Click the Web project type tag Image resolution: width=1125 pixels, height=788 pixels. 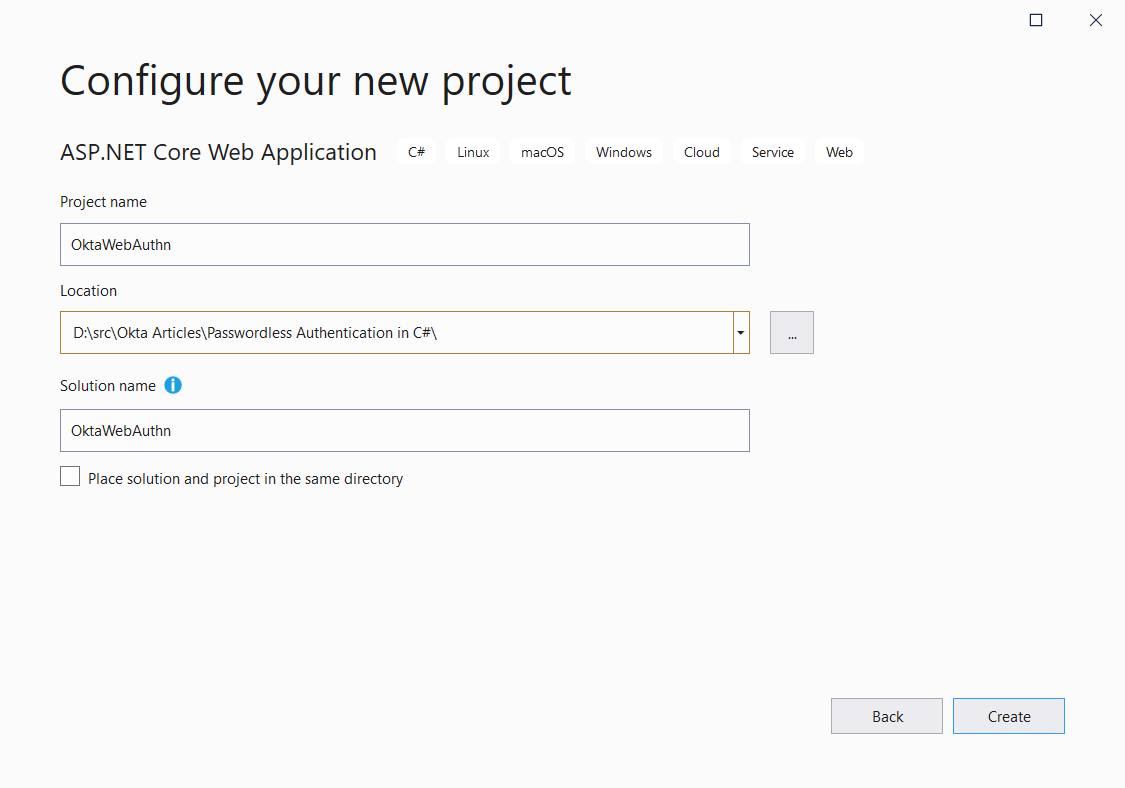point(839,152)
